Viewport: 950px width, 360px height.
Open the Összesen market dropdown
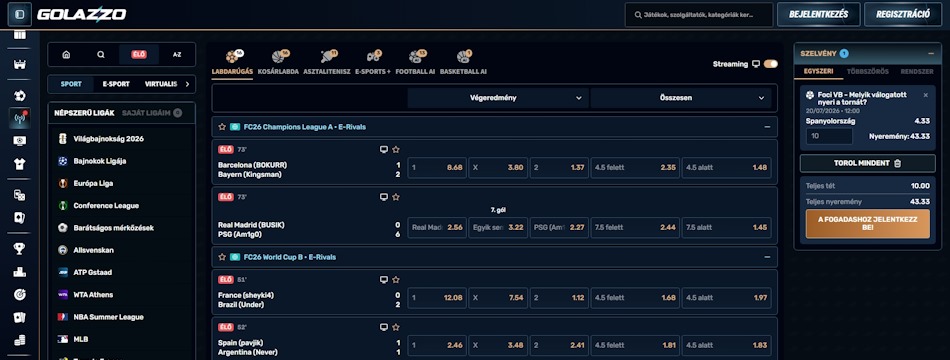680,98
